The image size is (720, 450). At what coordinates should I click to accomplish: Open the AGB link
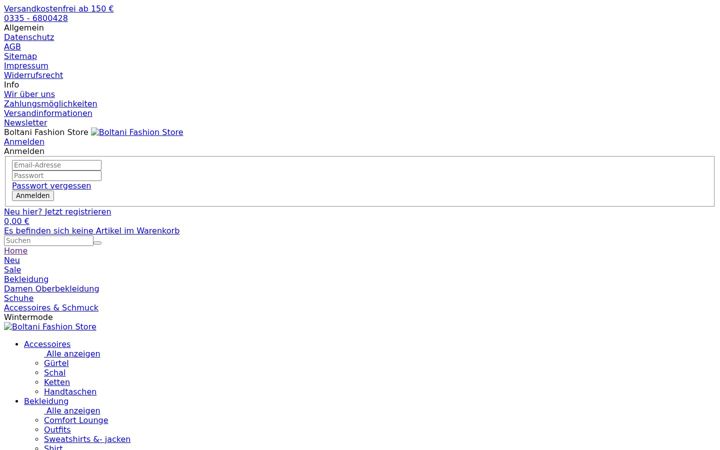[x=12, y=47]
